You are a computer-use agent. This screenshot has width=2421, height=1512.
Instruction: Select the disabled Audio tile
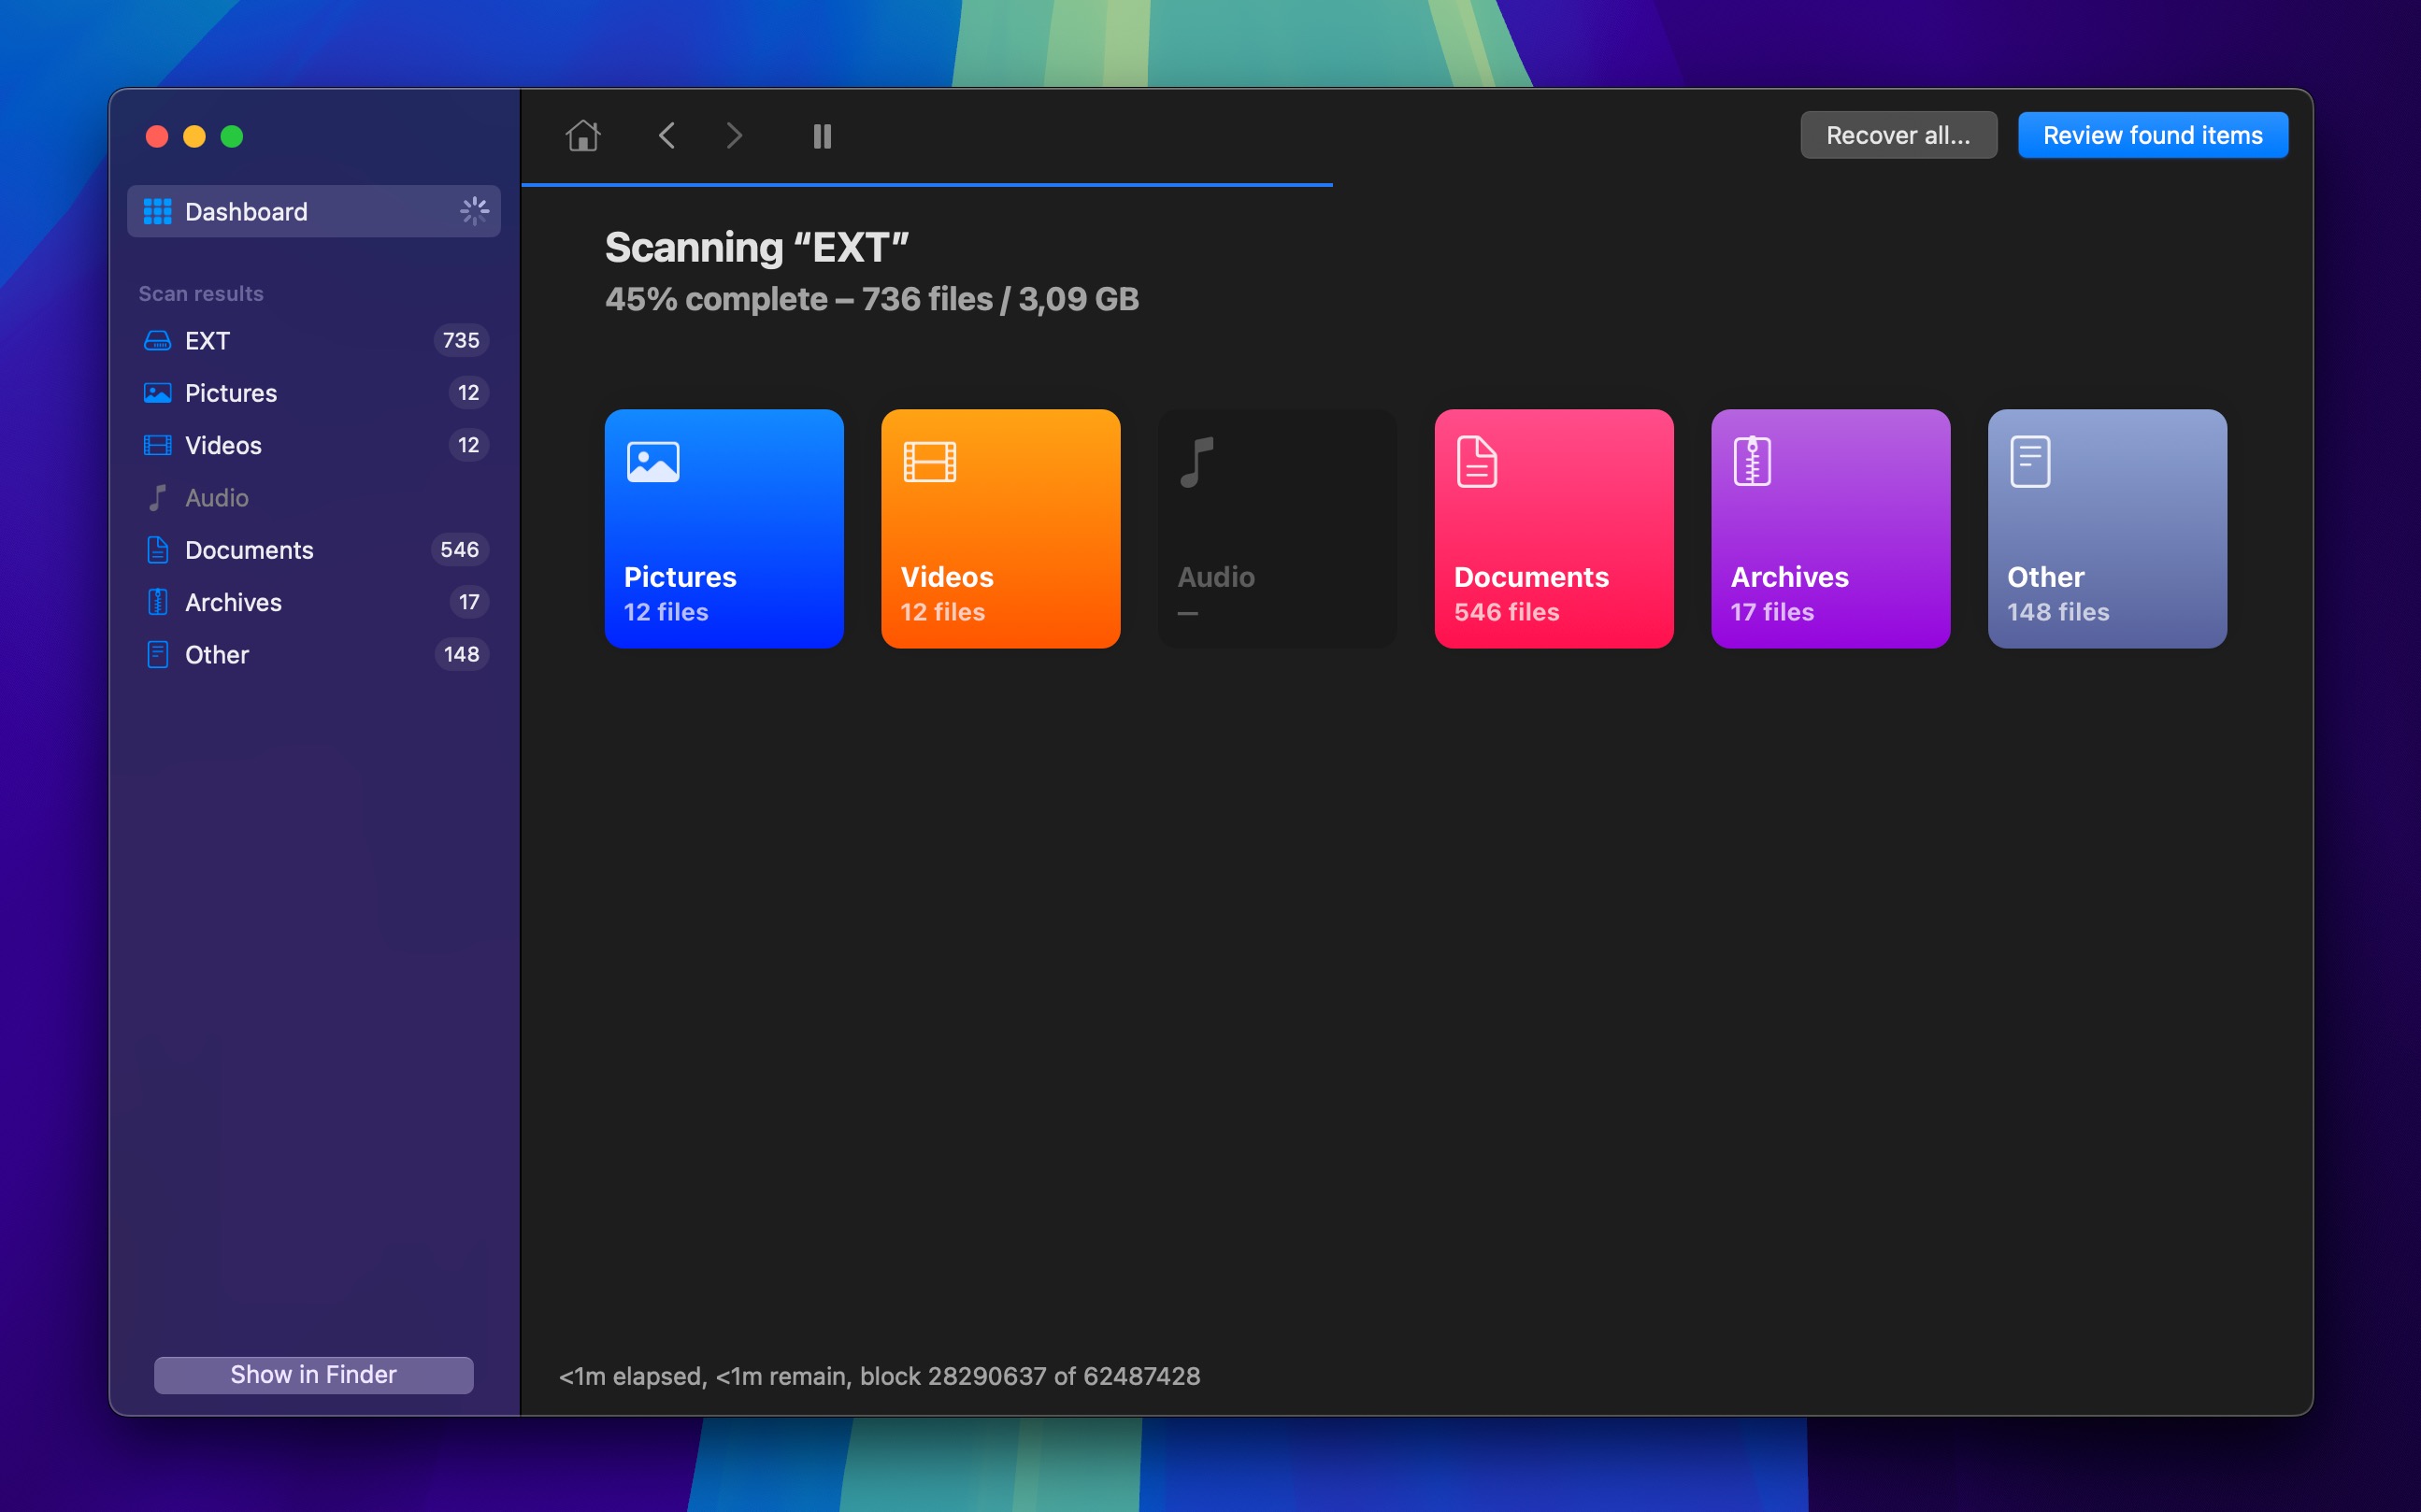[1277, 528]
